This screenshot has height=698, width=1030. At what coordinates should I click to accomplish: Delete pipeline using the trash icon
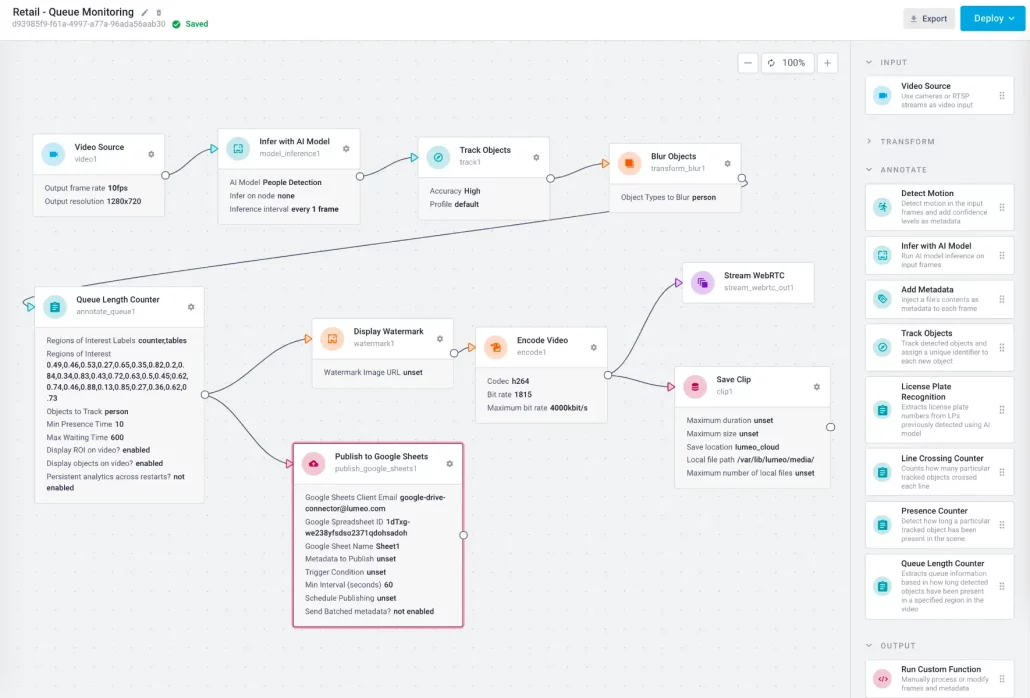point(158,12)
